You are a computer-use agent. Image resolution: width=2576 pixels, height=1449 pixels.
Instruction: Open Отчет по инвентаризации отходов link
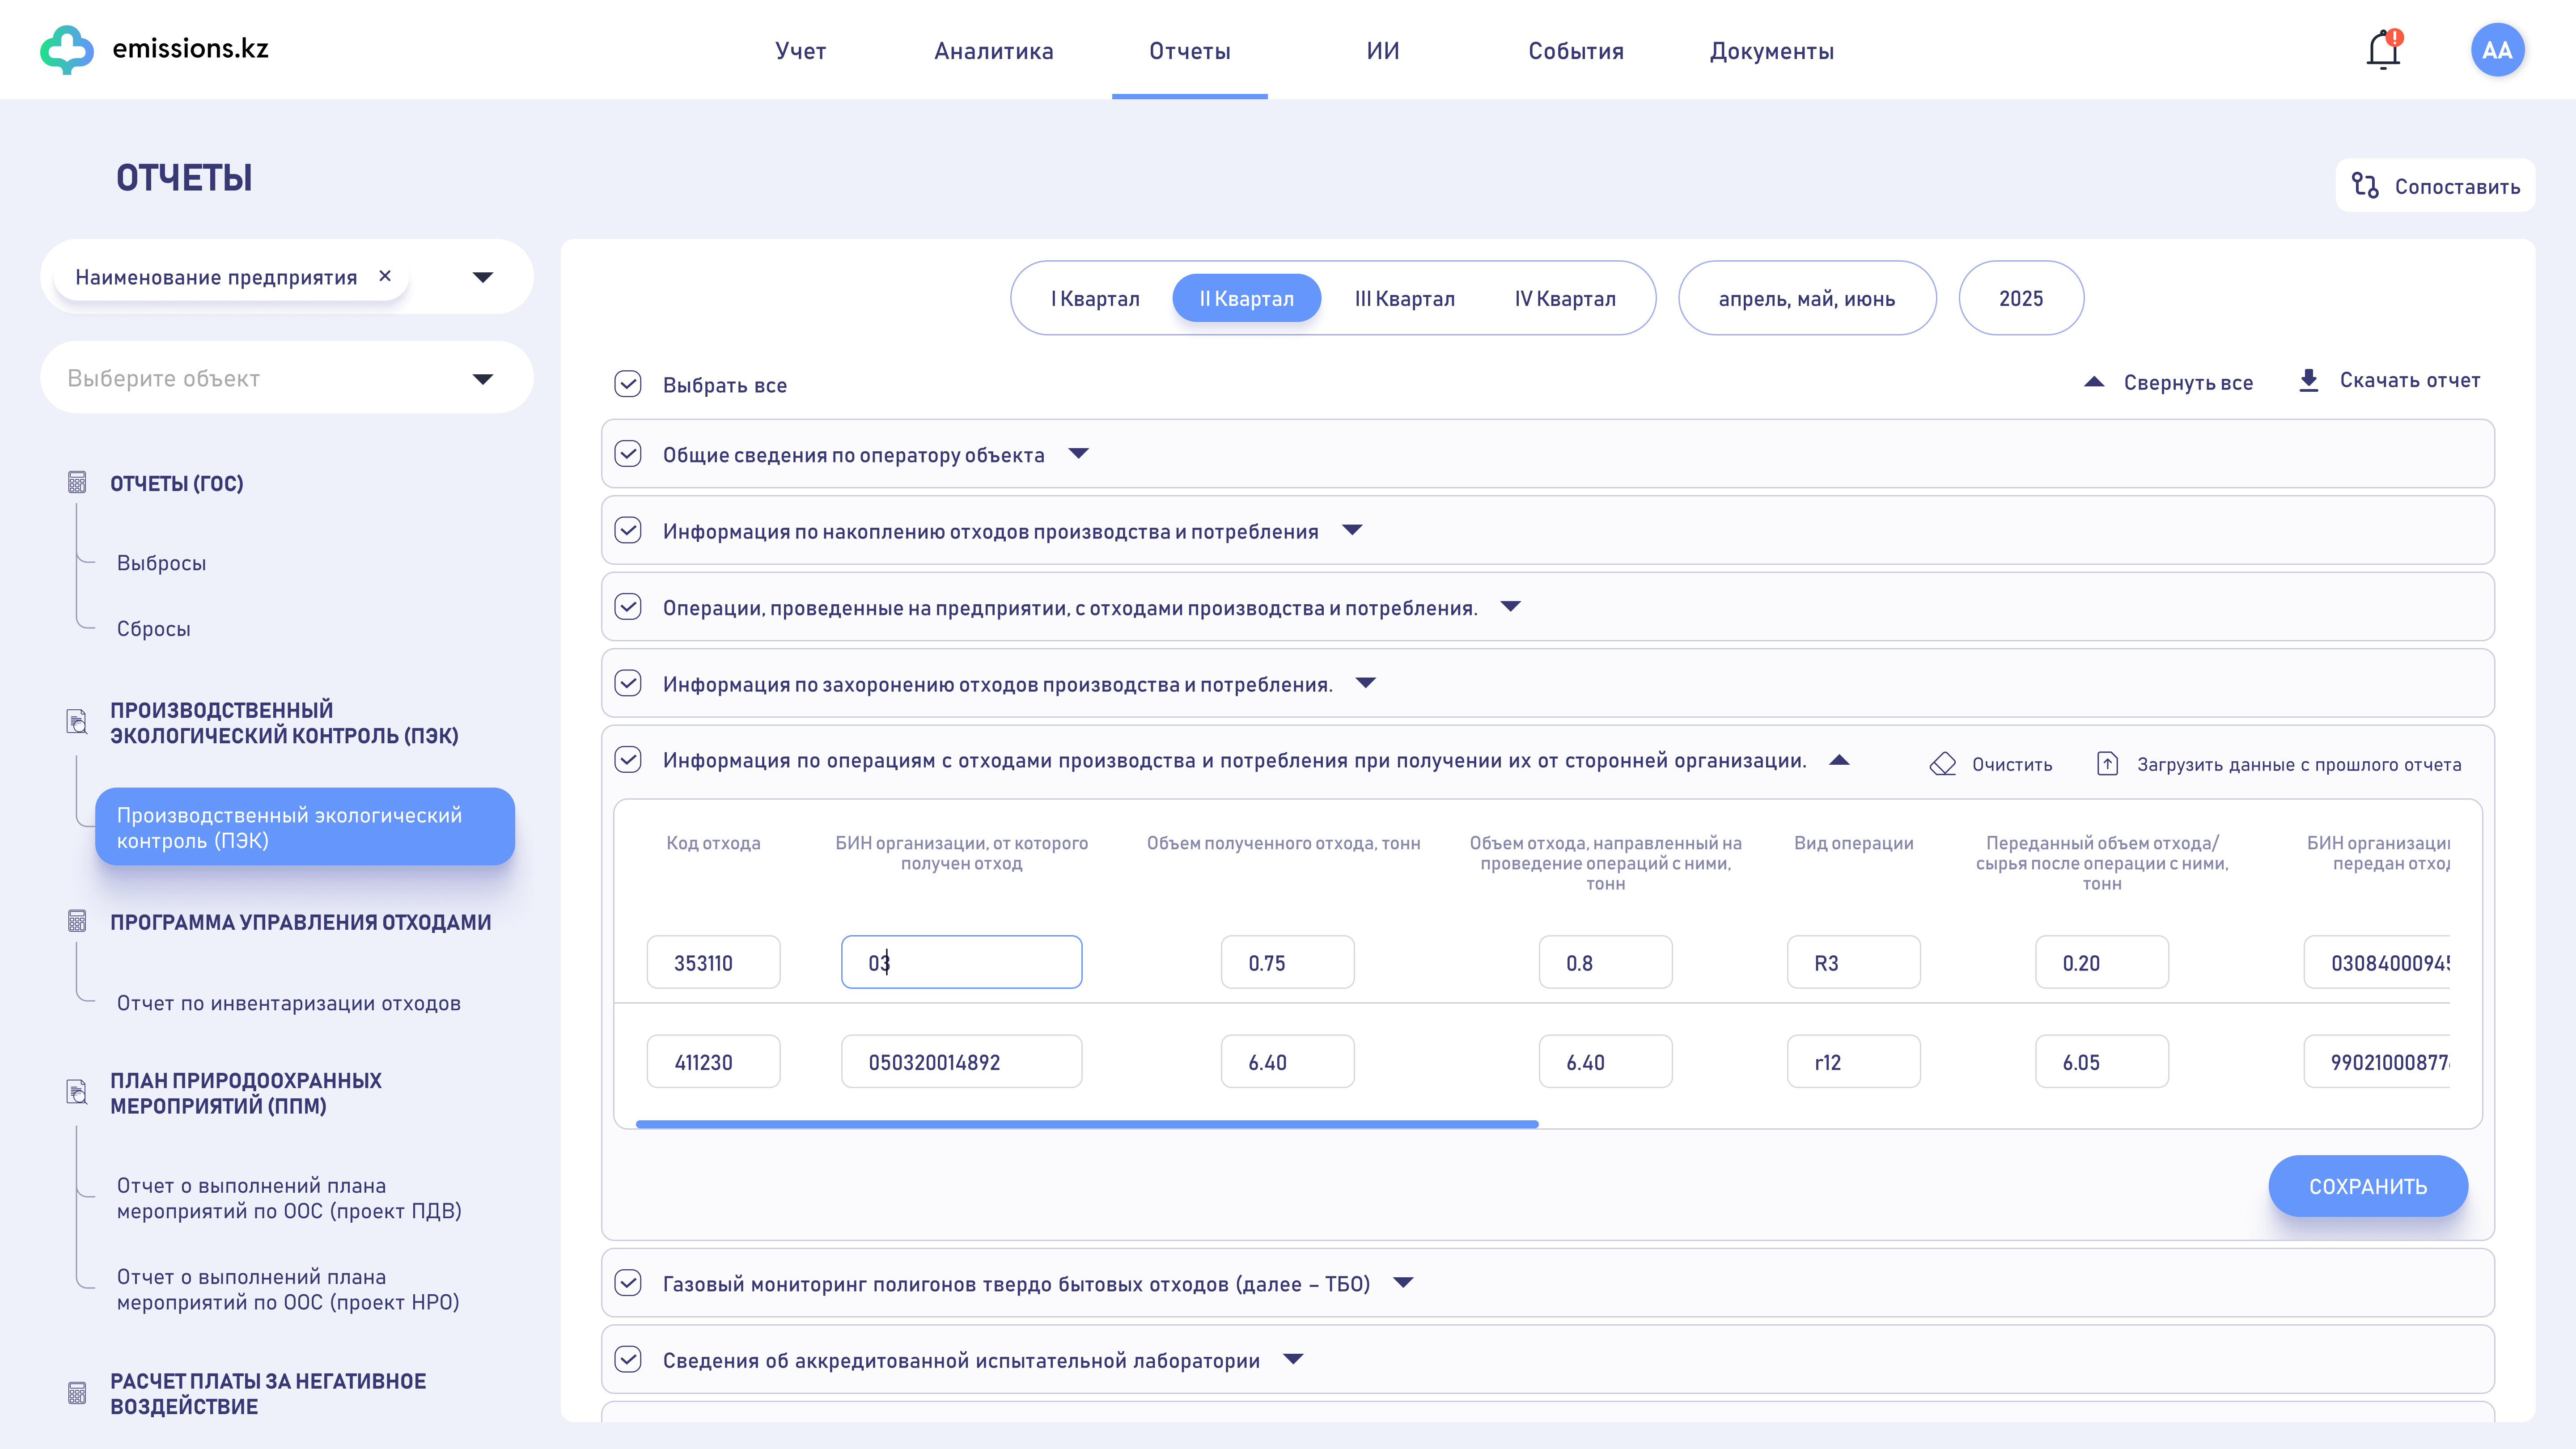(288, 1003)
